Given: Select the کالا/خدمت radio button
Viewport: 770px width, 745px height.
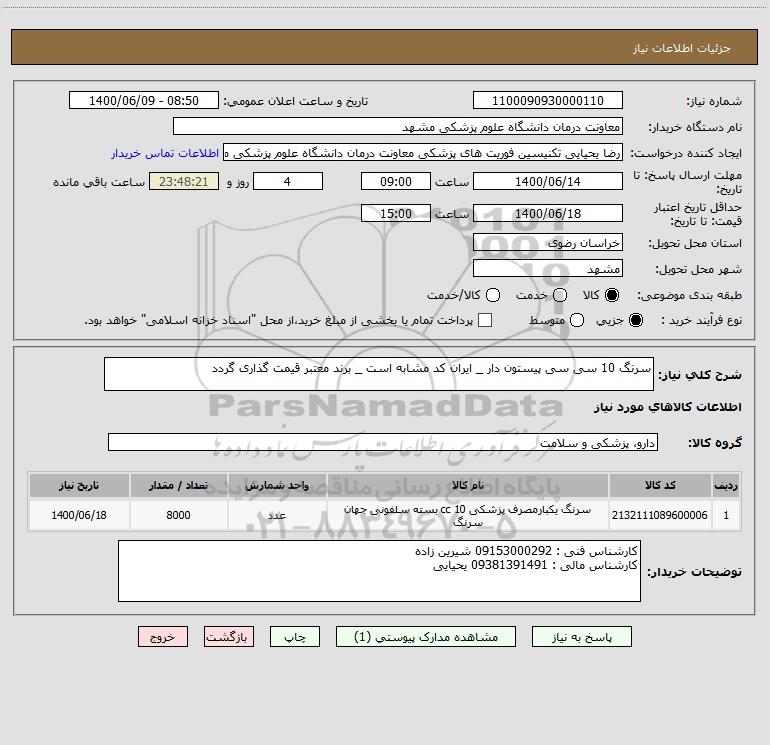Looking at the screenshot, I should [493, 295].
